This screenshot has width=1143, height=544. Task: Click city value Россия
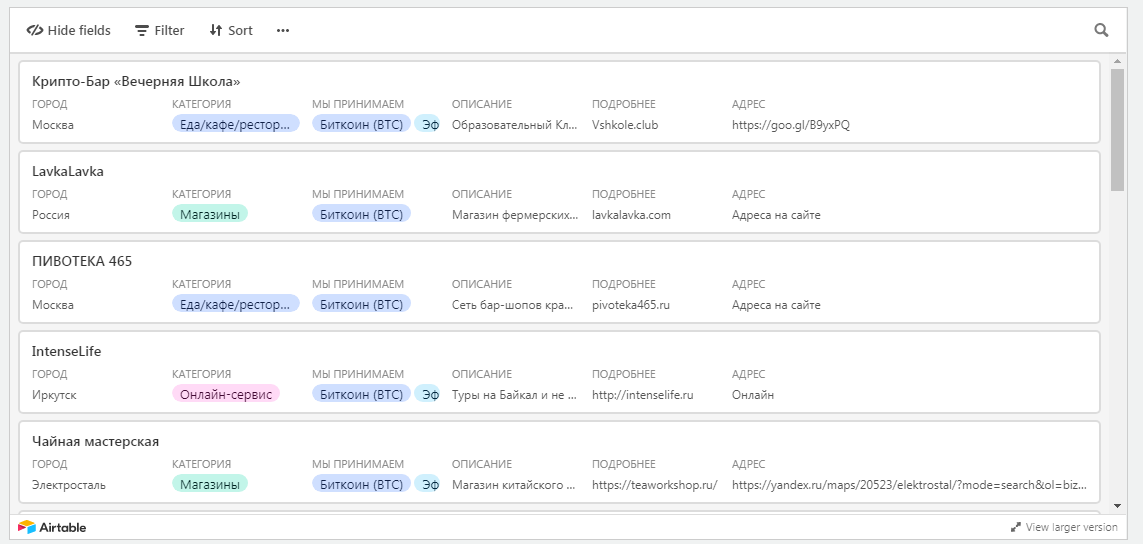51,214
